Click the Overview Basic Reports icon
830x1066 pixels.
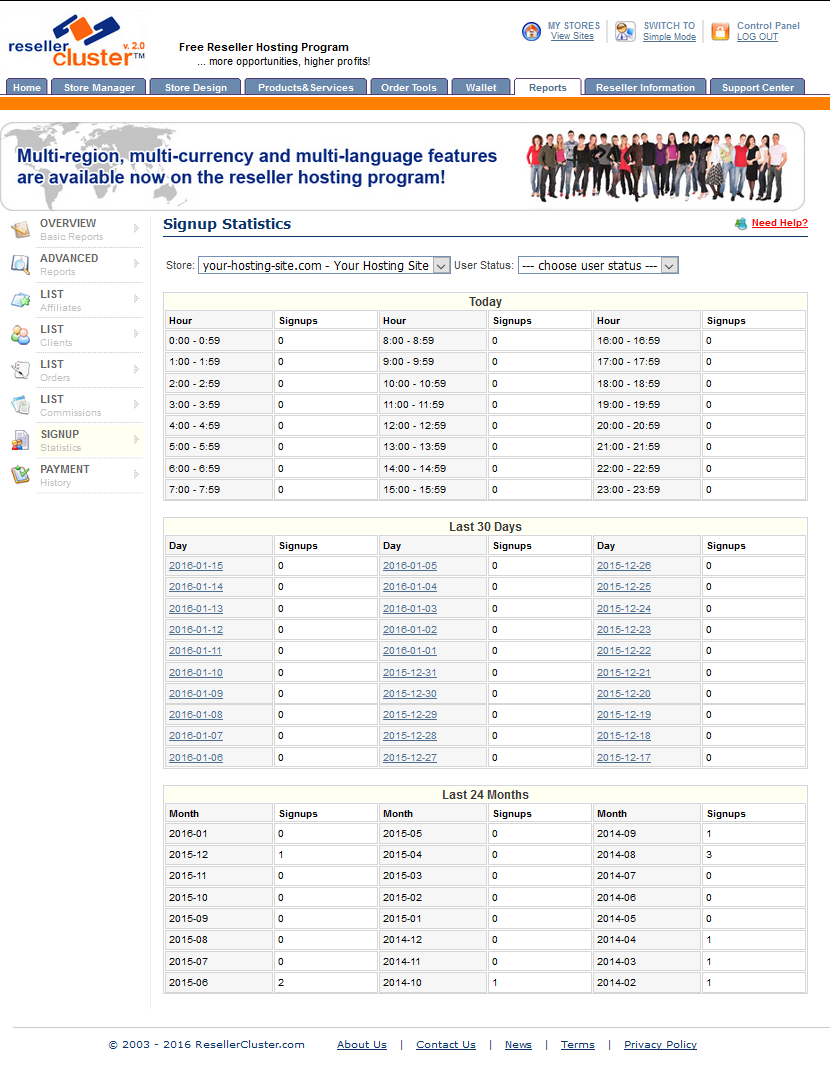point(20,230)
